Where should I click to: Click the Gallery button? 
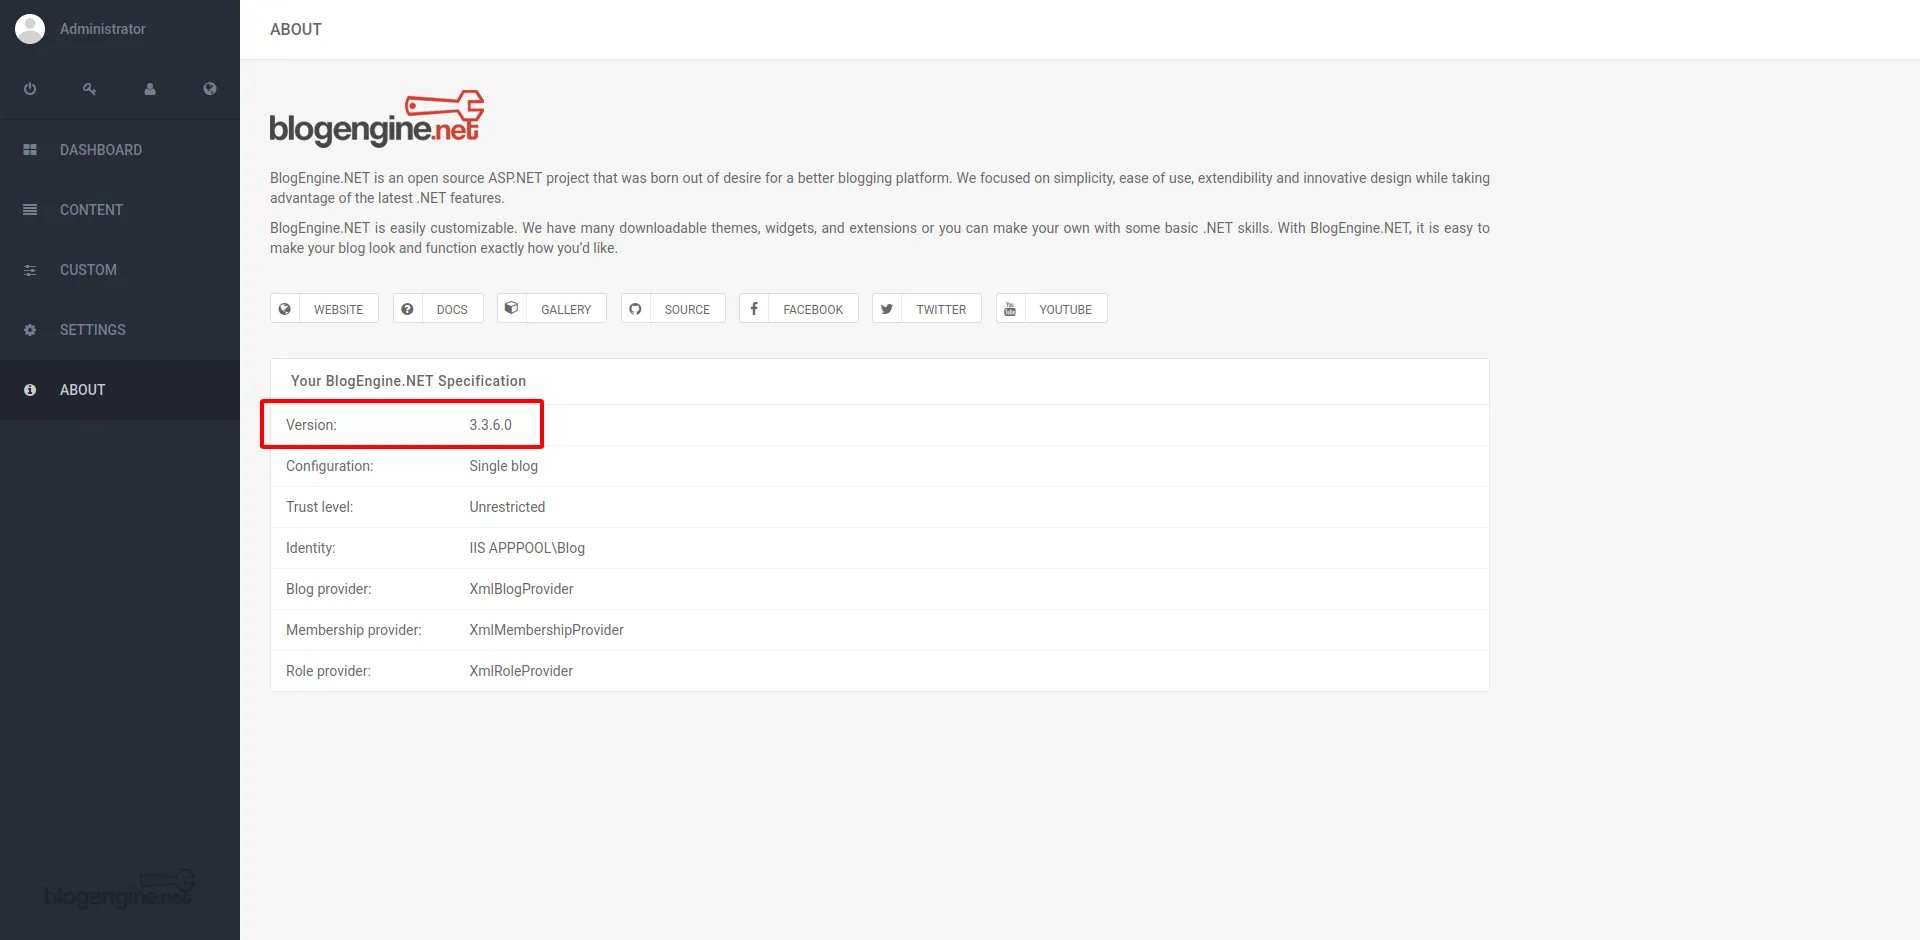pyautogui.click(x=552, y=309)
